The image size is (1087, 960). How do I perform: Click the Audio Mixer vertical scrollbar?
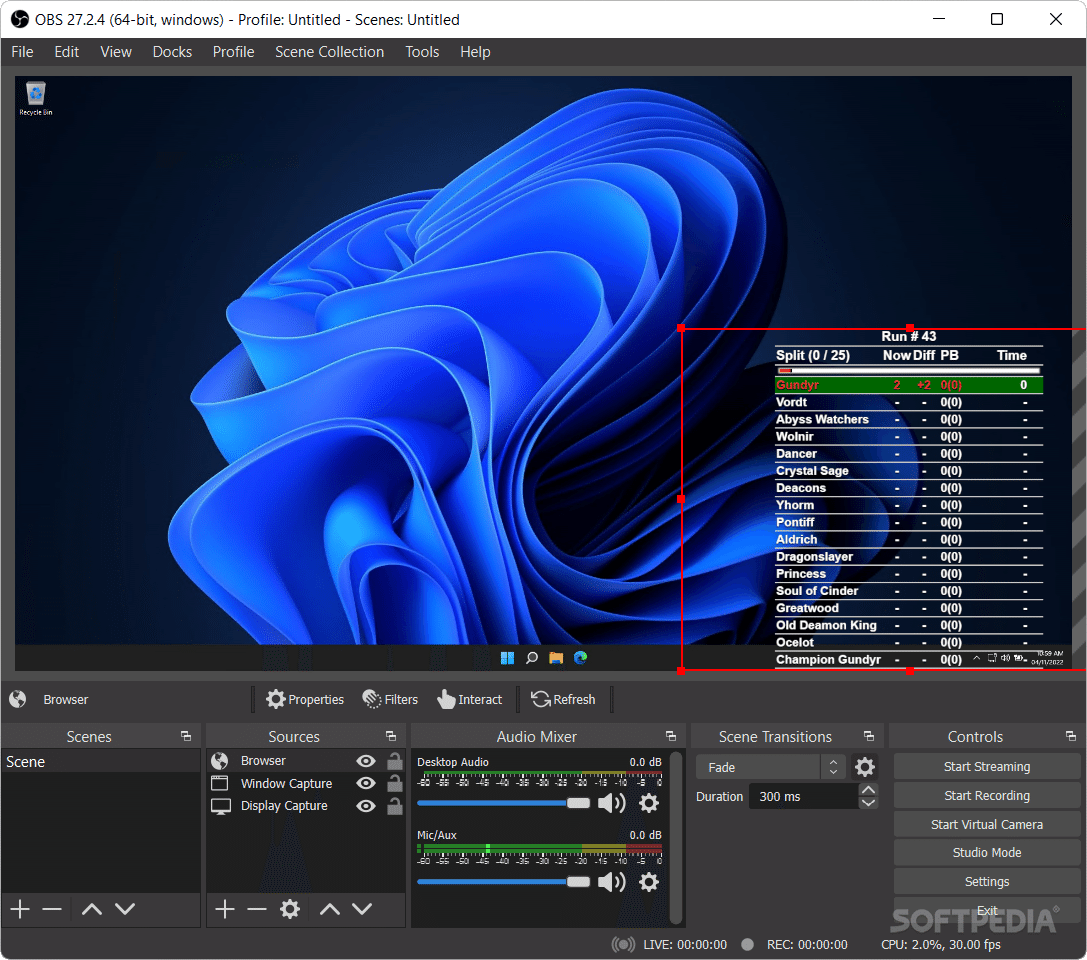click(x=676, y=837)
